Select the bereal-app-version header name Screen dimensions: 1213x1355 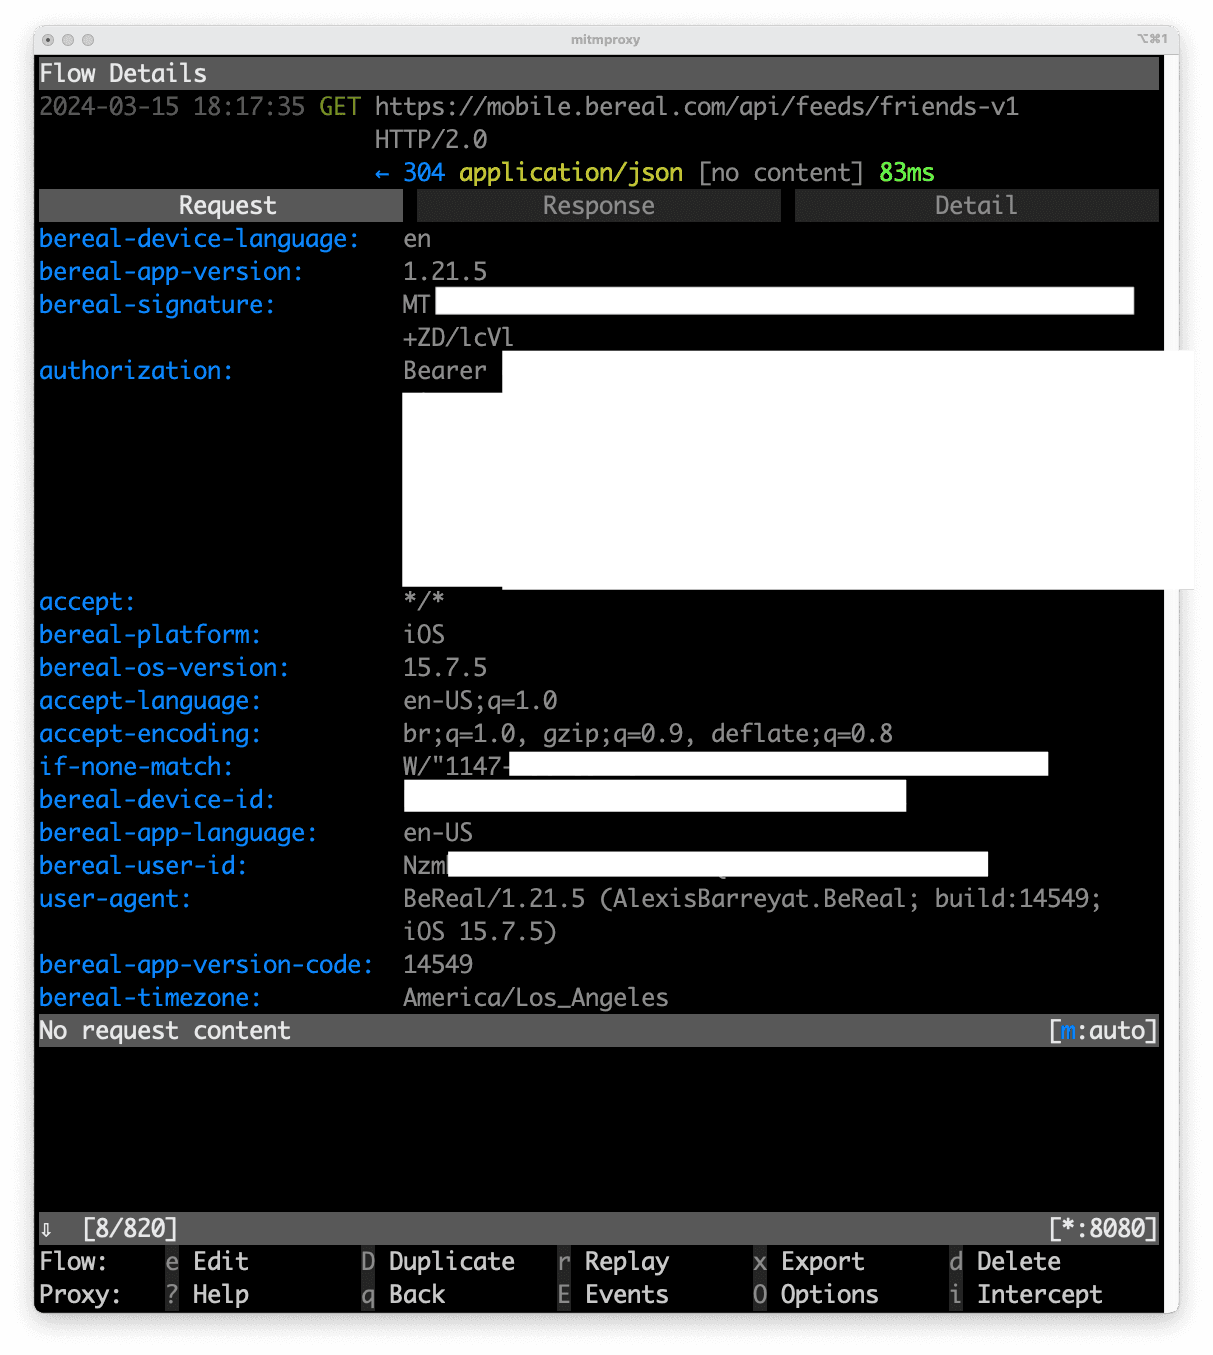pyautogui.click(x=171, y=272)
